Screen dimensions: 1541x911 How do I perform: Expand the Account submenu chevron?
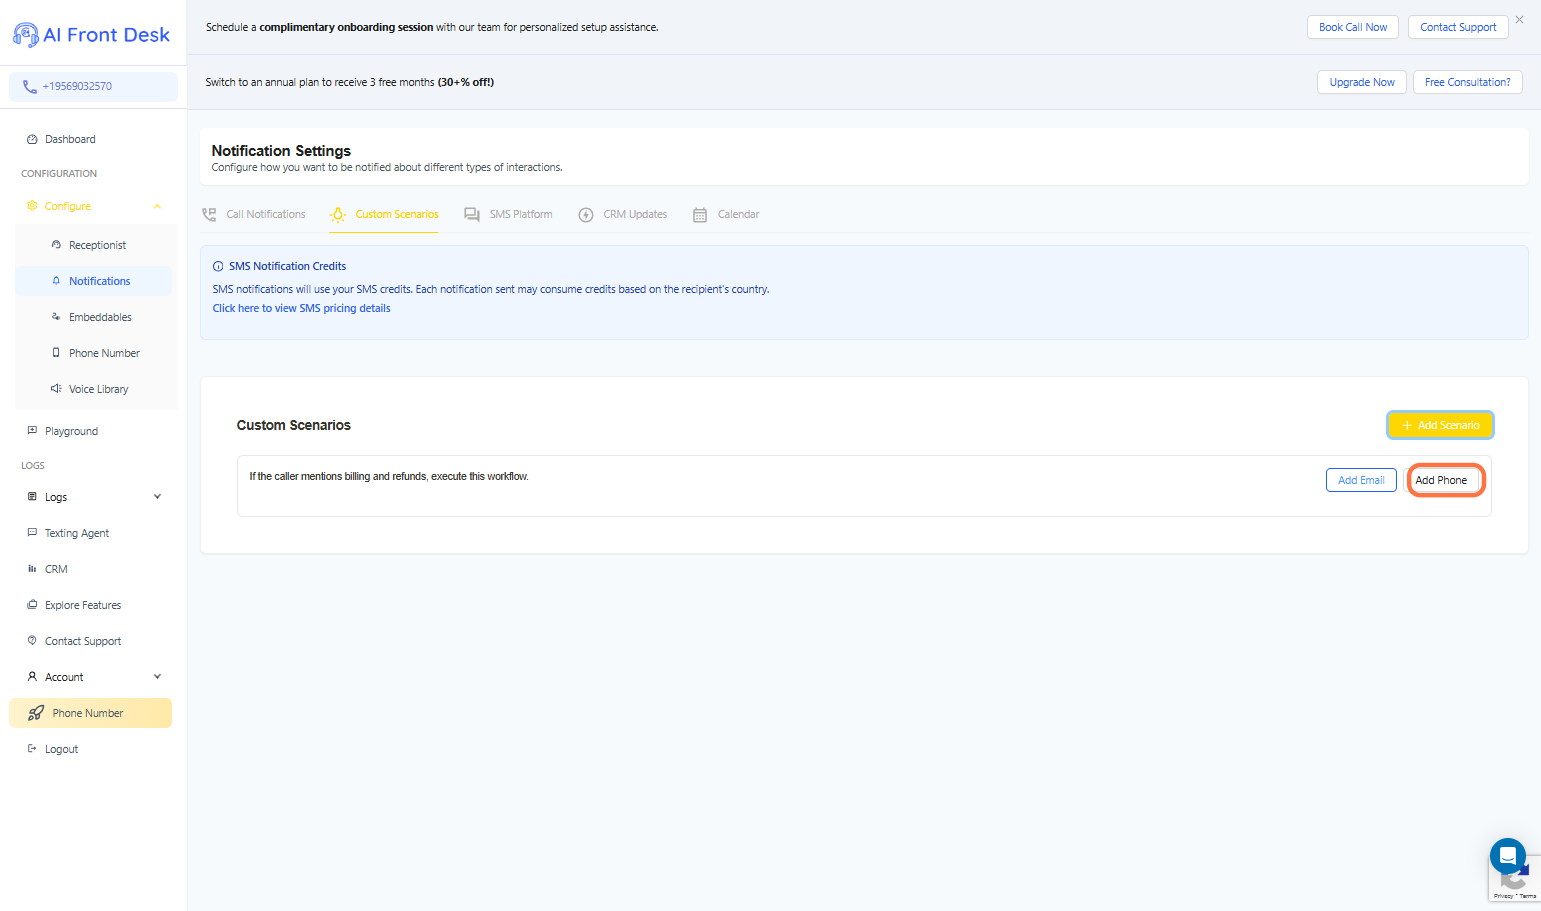[157, 677]
